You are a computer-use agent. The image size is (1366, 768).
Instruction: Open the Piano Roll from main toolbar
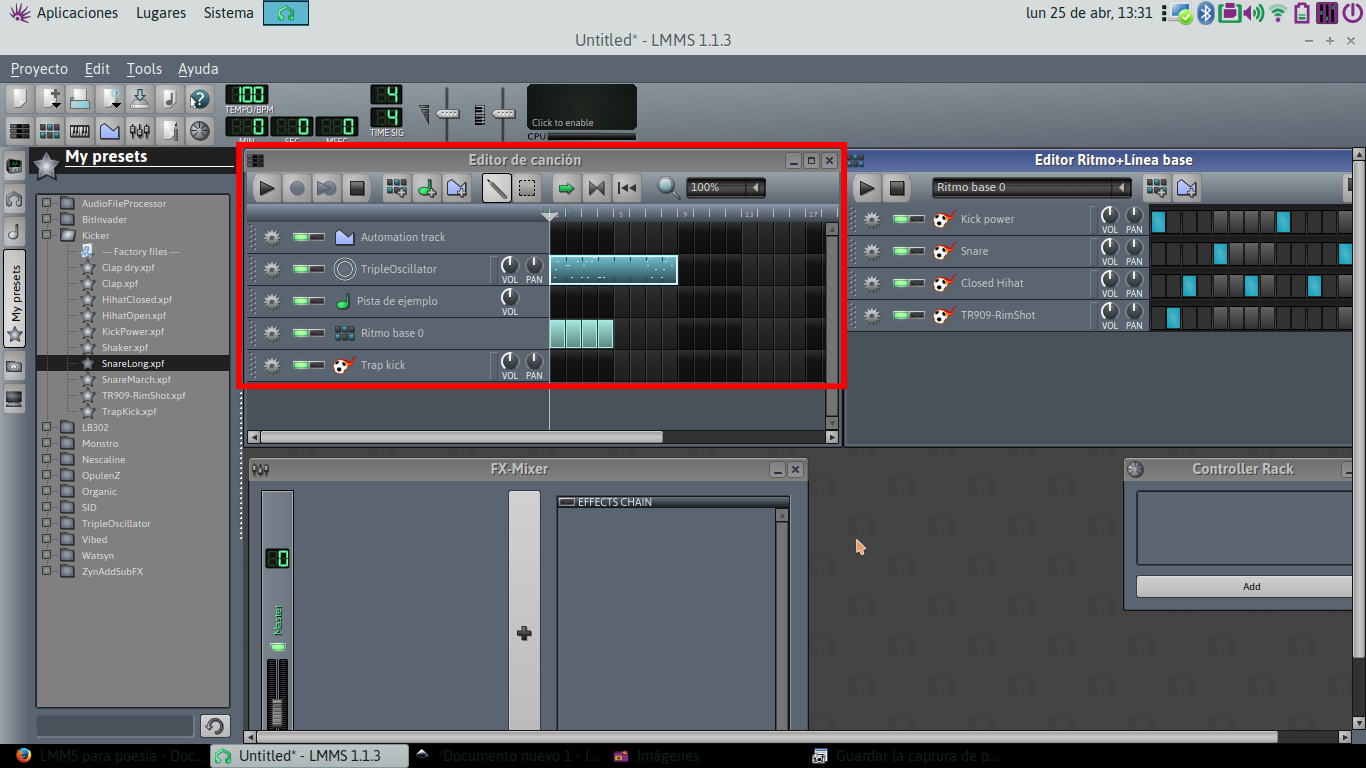click(80, 131)
